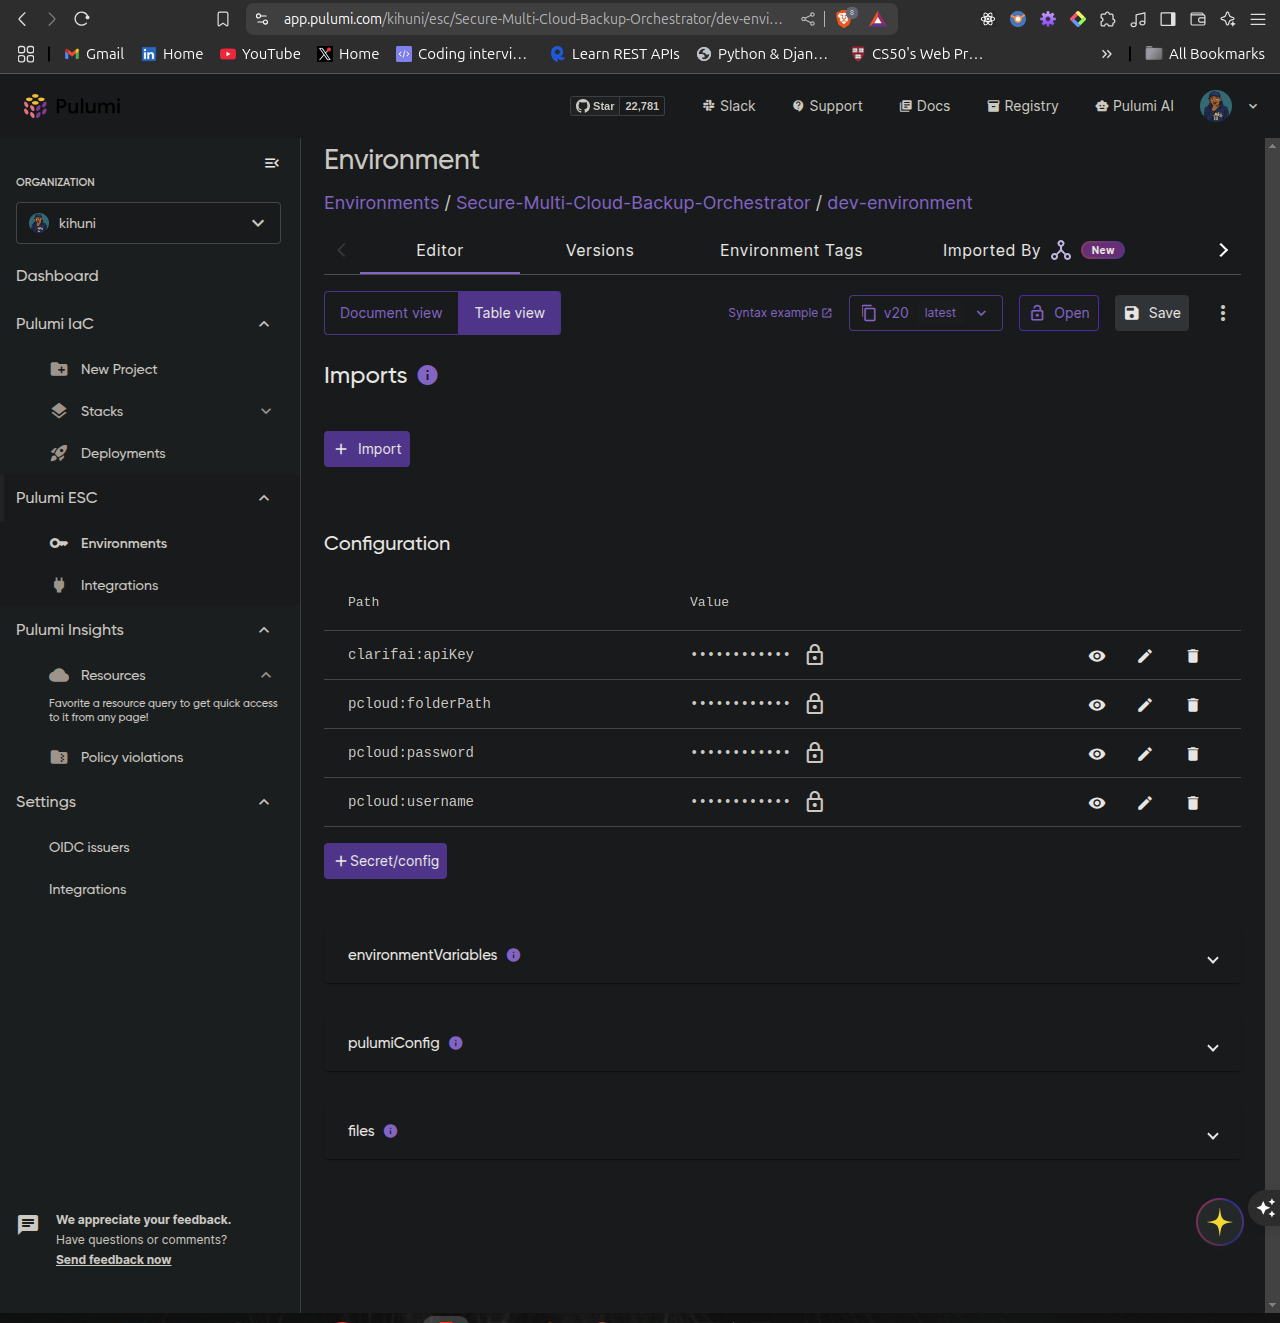Expand the Stacks submenu
The height and width of the screenshot is (1323, 1280).
[x=266, y=411]
